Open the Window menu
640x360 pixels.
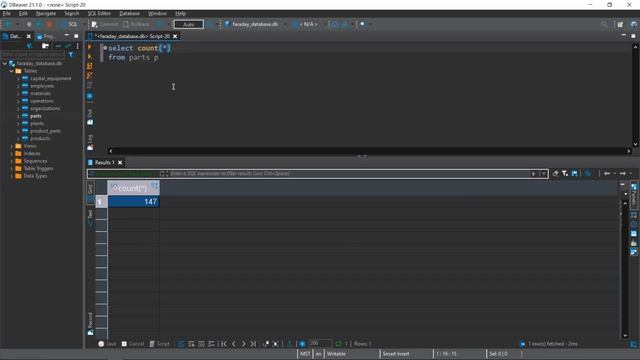click(x=157, y=13)
